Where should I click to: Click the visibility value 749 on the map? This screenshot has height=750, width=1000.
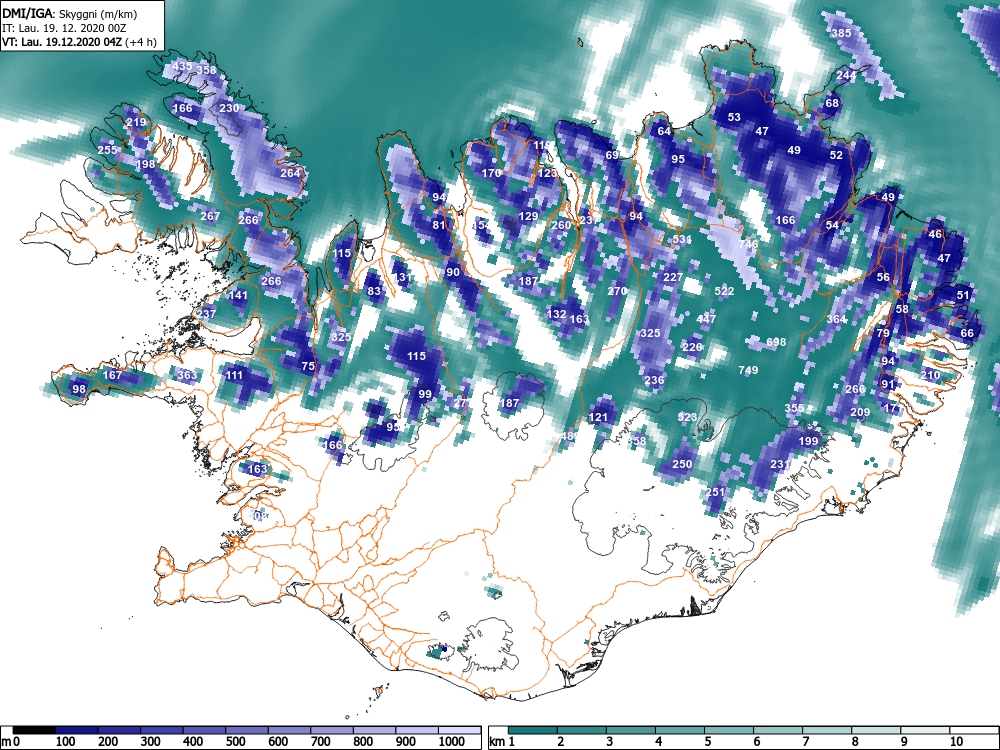point(748,371)
